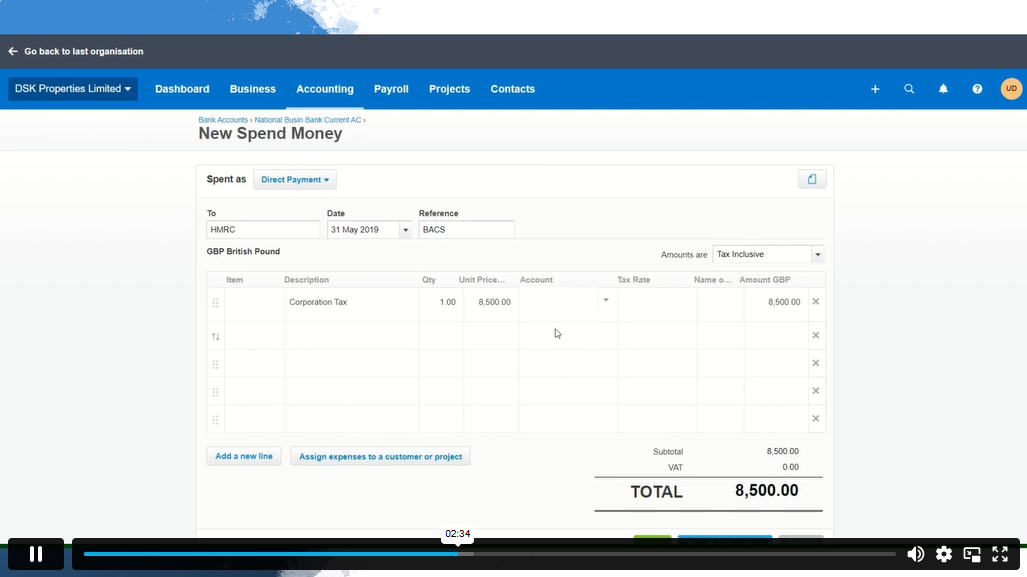Open notifications bell icon
This screenshot has width=1027, height=577.
tap(943, 89)
